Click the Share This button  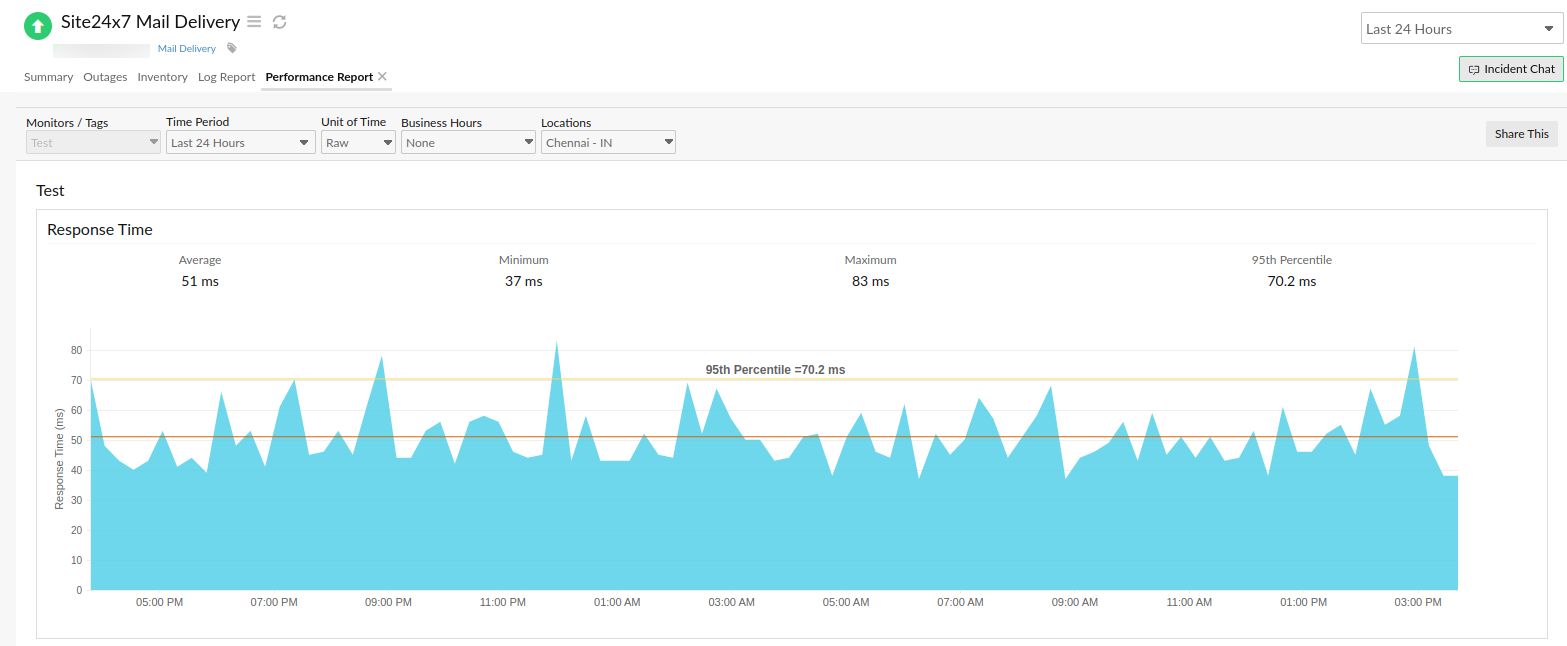(1521, 133)
